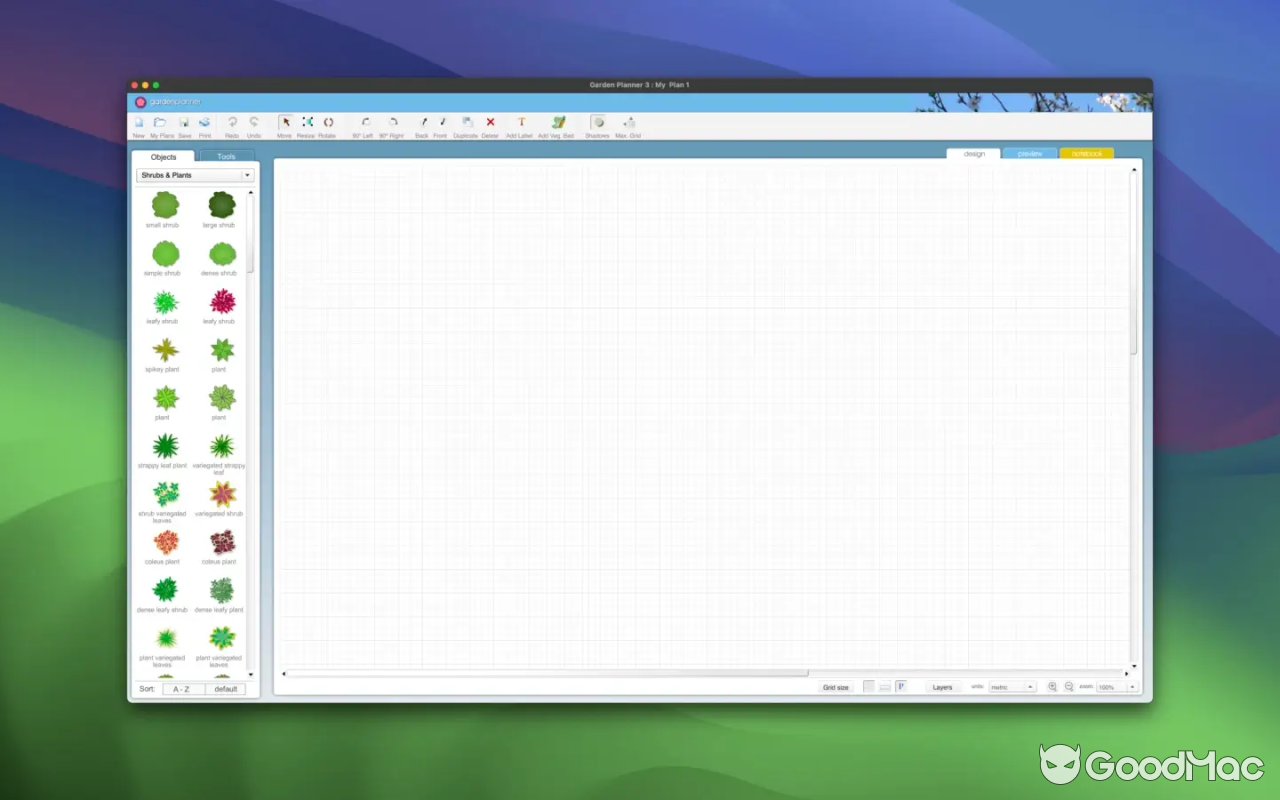The width and height of the screenshot is (1280, 800).
Task: Open the zoom 100% dropdown
Action: tap(1117, 687)
